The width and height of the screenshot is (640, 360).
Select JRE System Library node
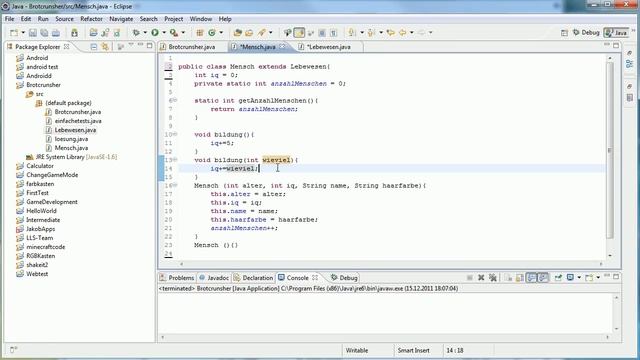72,157
